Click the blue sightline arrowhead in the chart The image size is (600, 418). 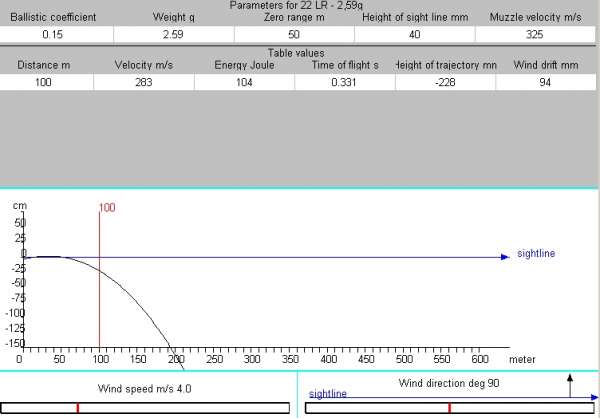[503, 257]
